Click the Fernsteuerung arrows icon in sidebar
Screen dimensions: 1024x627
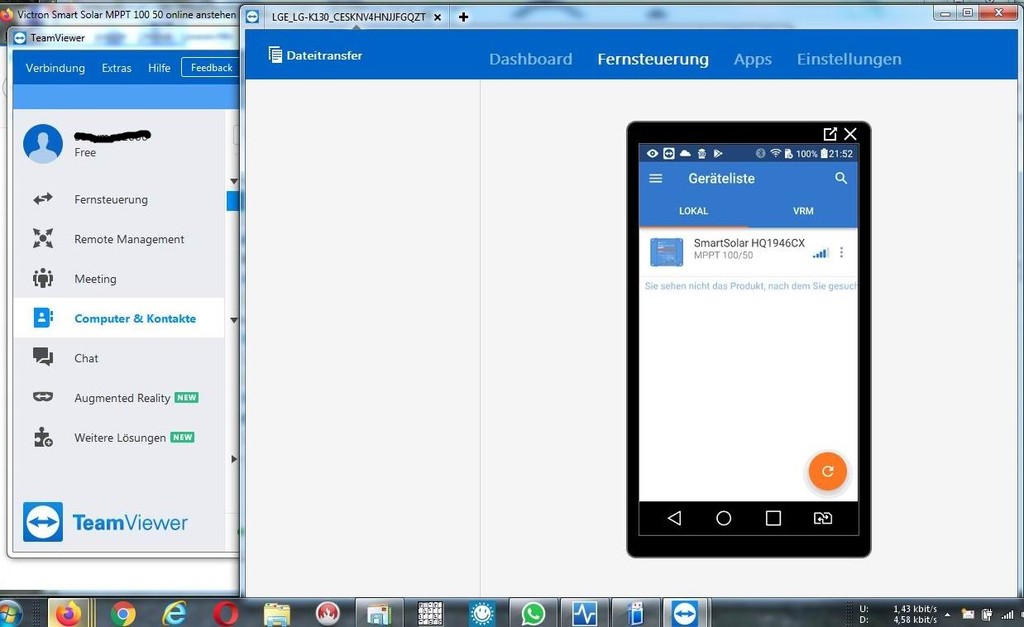[x=43, y=199]
